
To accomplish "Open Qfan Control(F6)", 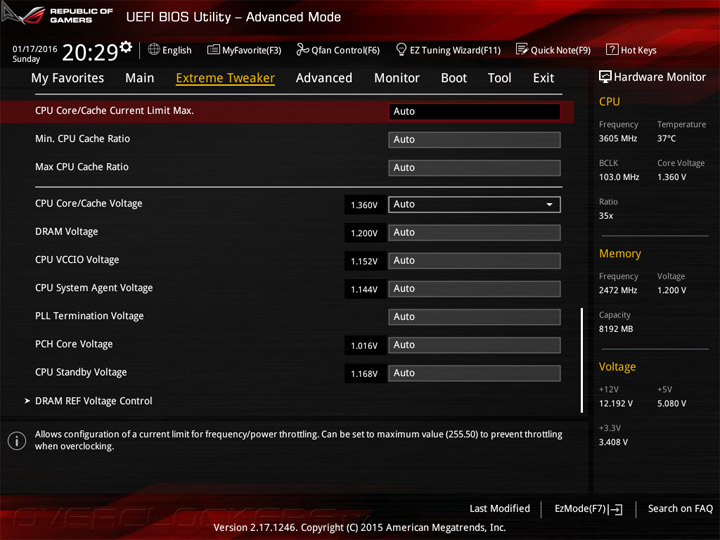I will 338,50.
